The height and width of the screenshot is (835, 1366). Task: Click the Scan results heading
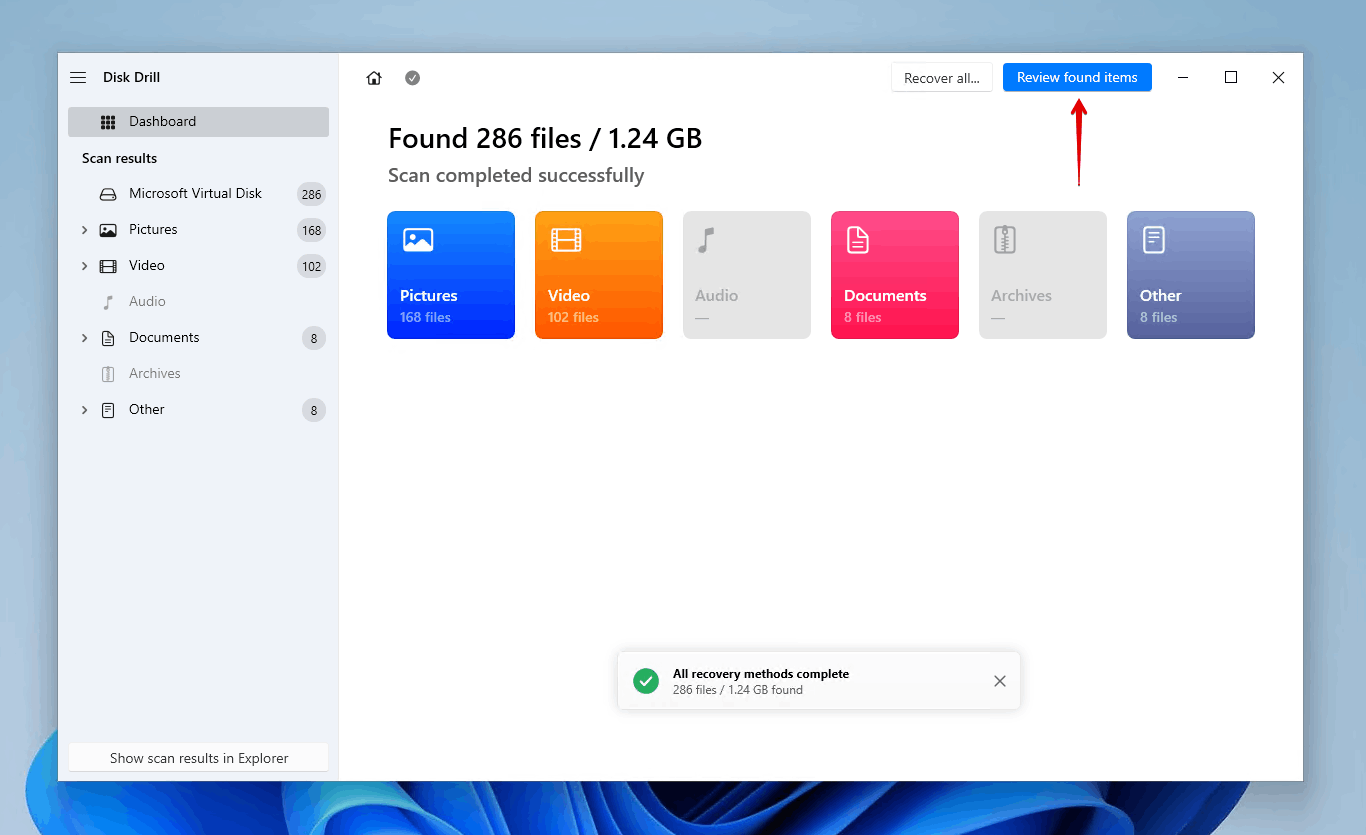tap(119, 158)
